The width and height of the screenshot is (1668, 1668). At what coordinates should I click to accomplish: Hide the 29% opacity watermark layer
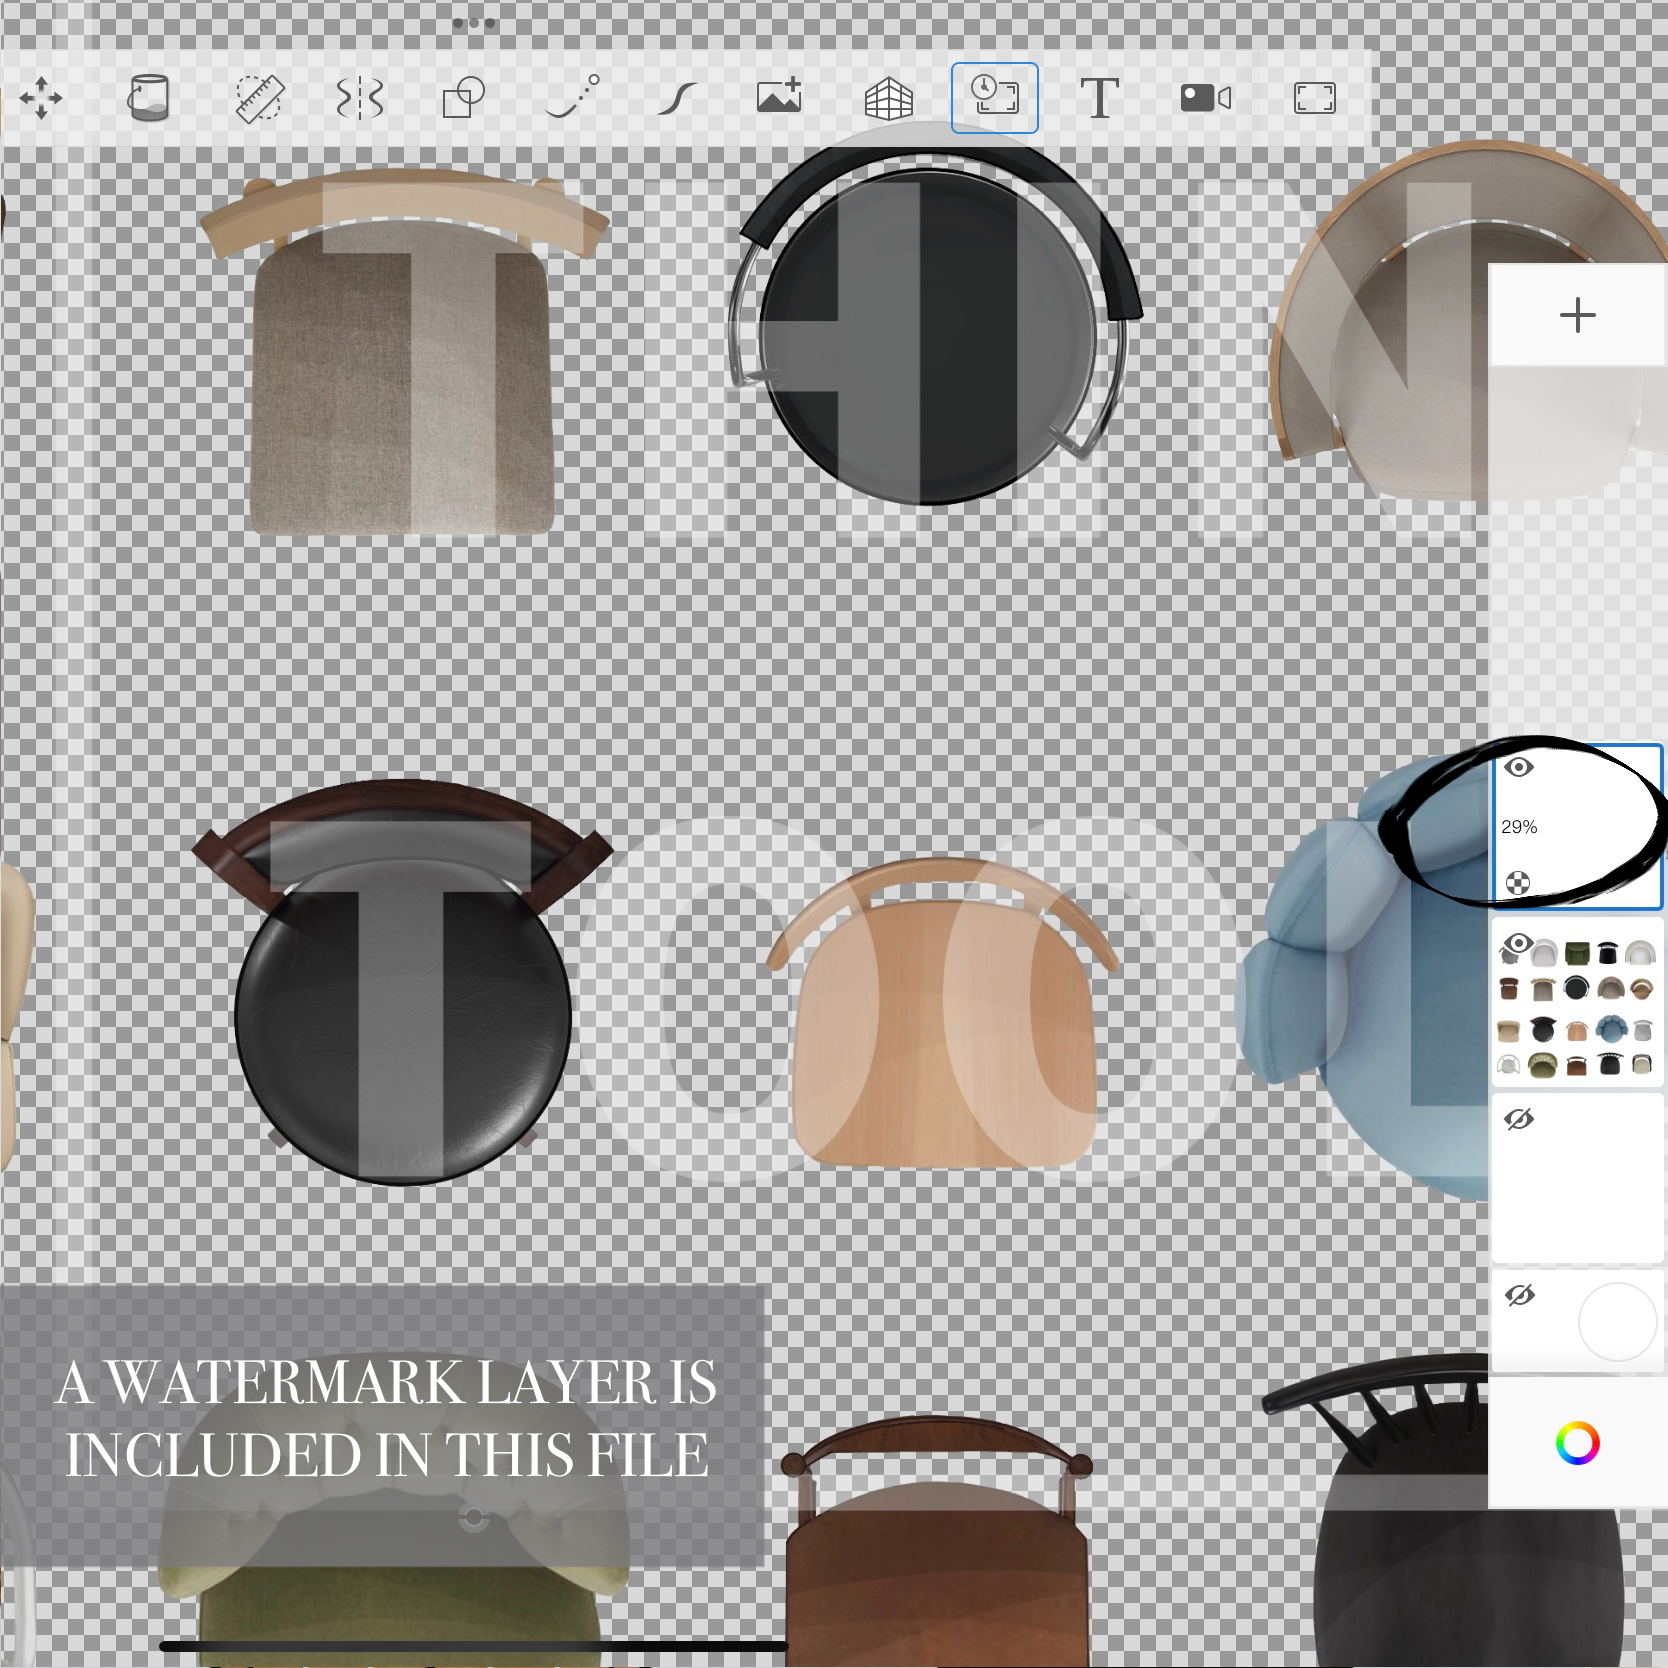point(1519,767)
